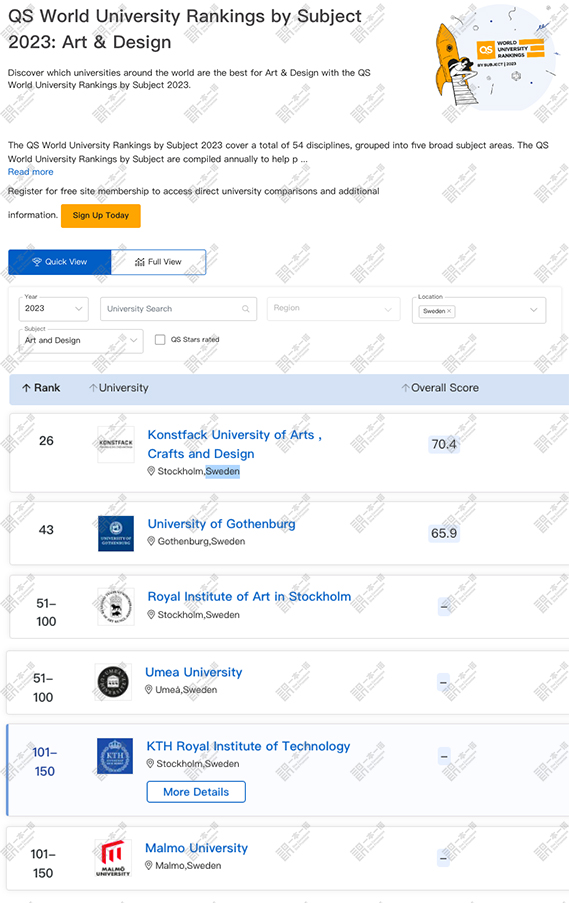Open the Region dropdown
Image resolution: width=570 pixels, height=903 pixels.
(333, 309)
